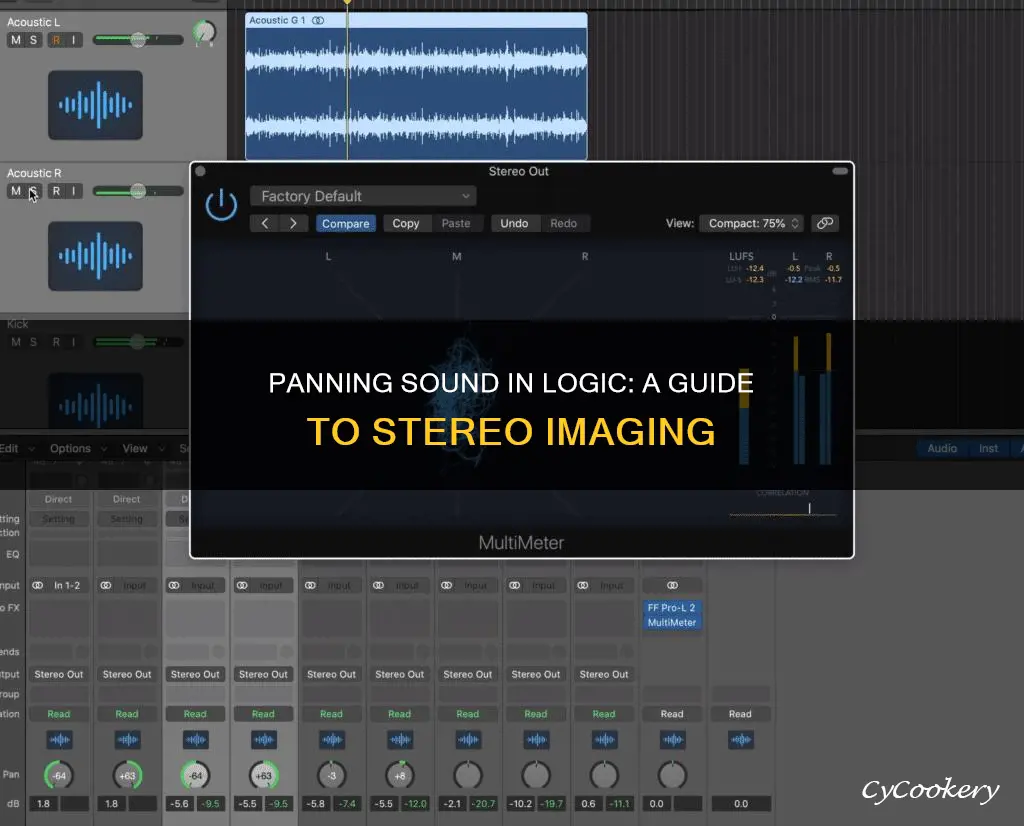Click pan knob above the -2.1 dB value

point(468,776)
